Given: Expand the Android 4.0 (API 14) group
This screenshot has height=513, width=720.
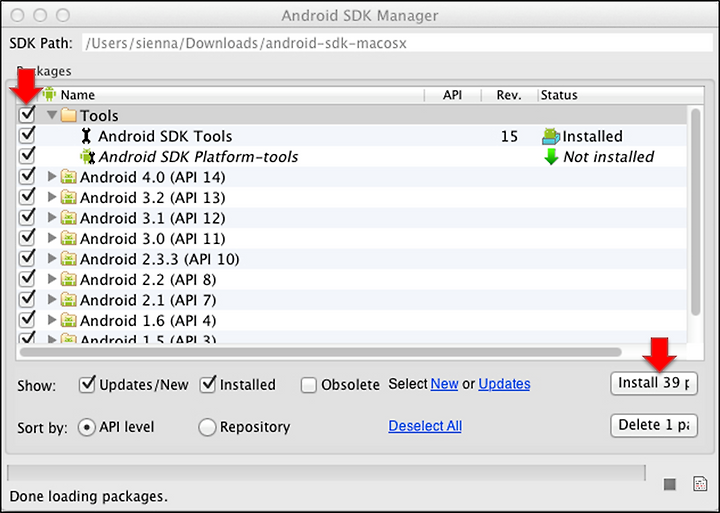Looking at the screenshot, I should (x=52, y=176).
